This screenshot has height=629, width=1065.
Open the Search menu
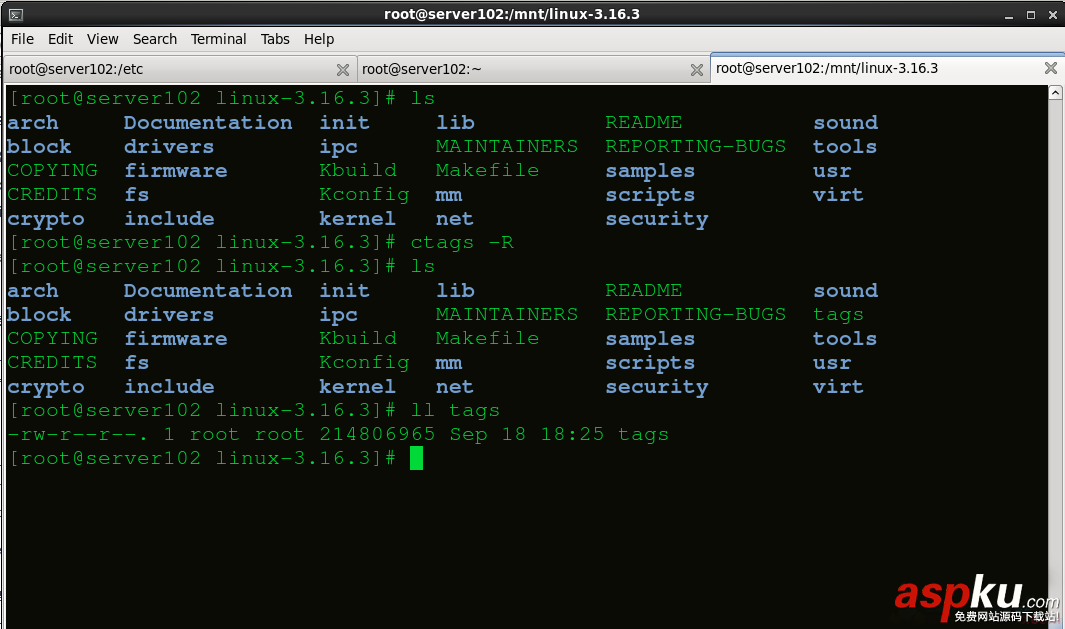[155, 39]
